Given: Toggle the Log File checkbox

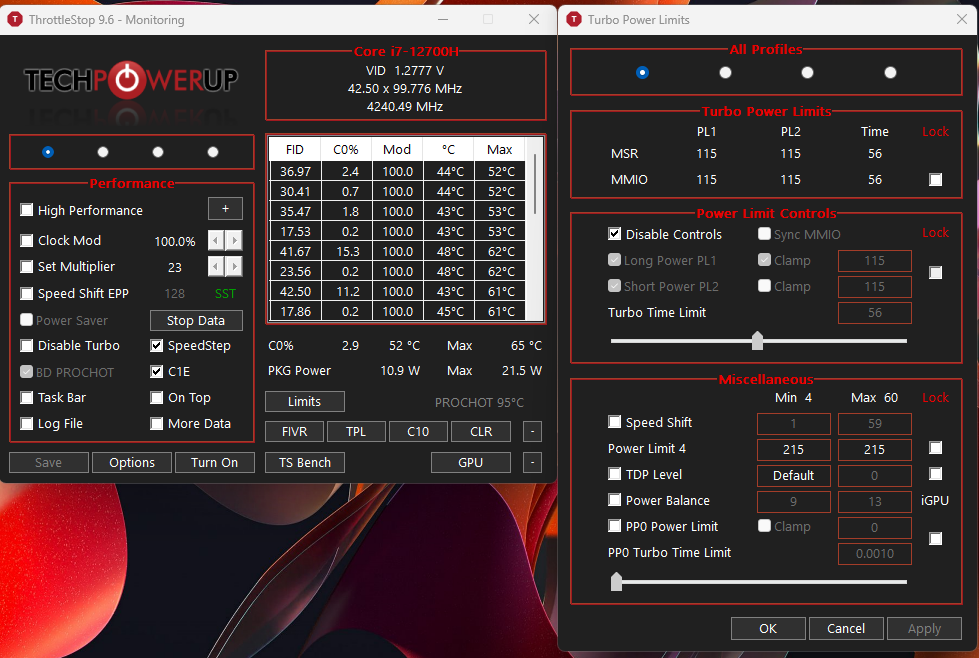Looking at the screenshot, I should point(26,423).
